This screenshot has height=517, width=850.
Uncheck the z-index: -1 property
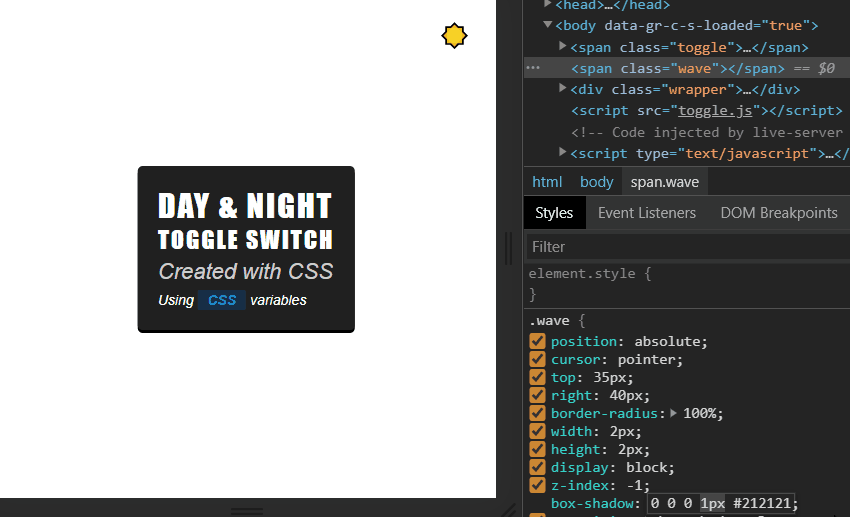537,485
